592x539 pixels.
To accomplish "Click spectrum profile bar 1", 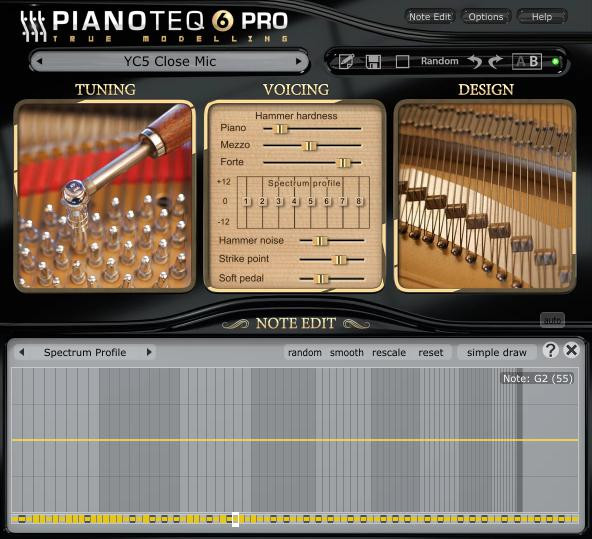I will click(246, 202).
